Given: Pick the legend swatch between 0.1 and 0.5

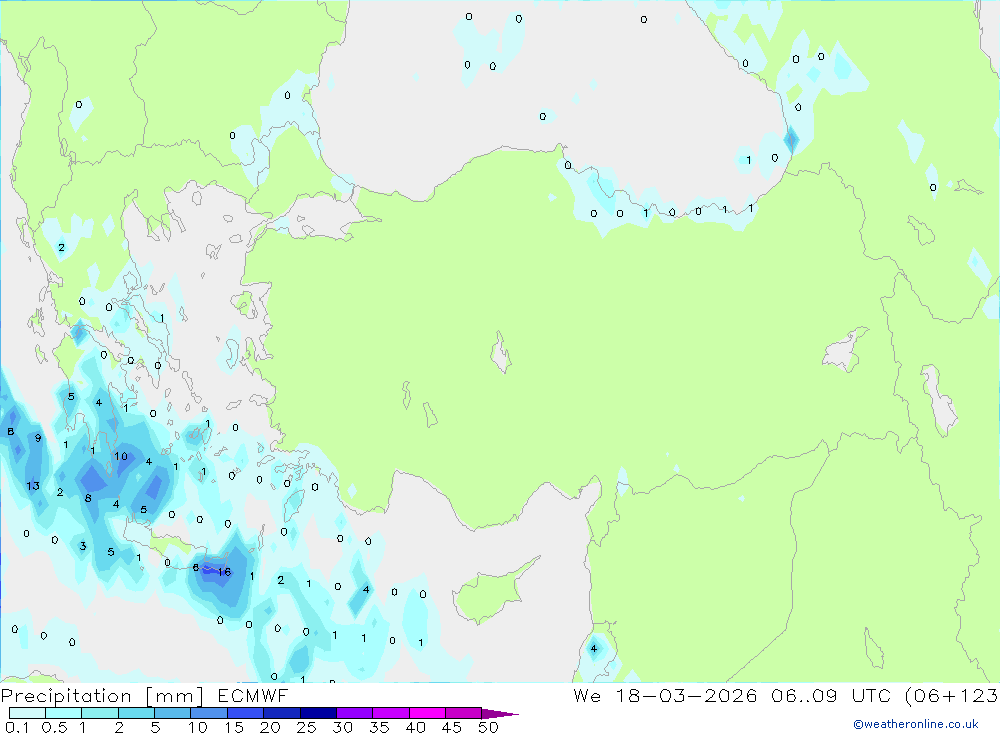Looking at the screenshot, I should point(27,713).
